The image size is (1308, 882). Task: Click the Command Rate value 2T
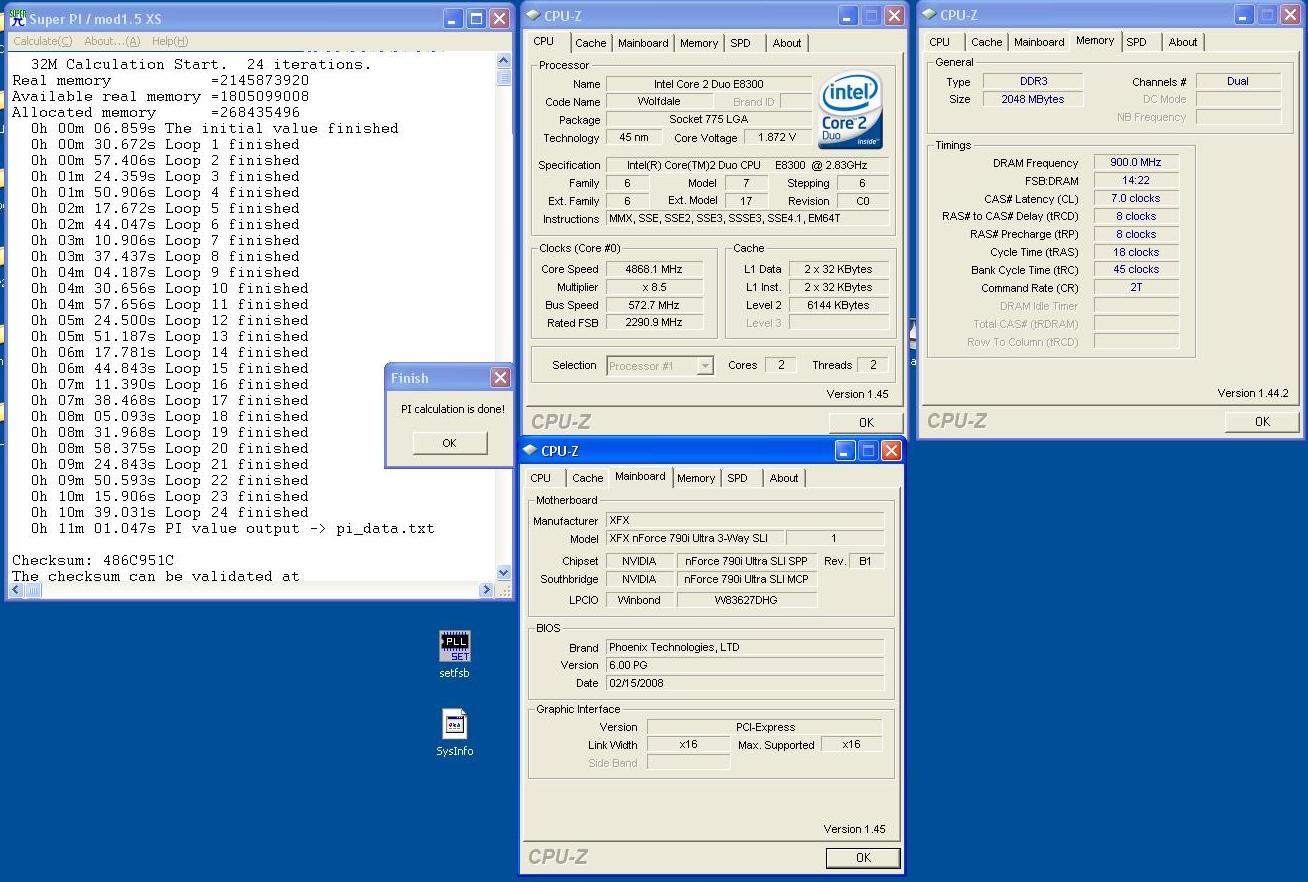[x=1136, y=287]
